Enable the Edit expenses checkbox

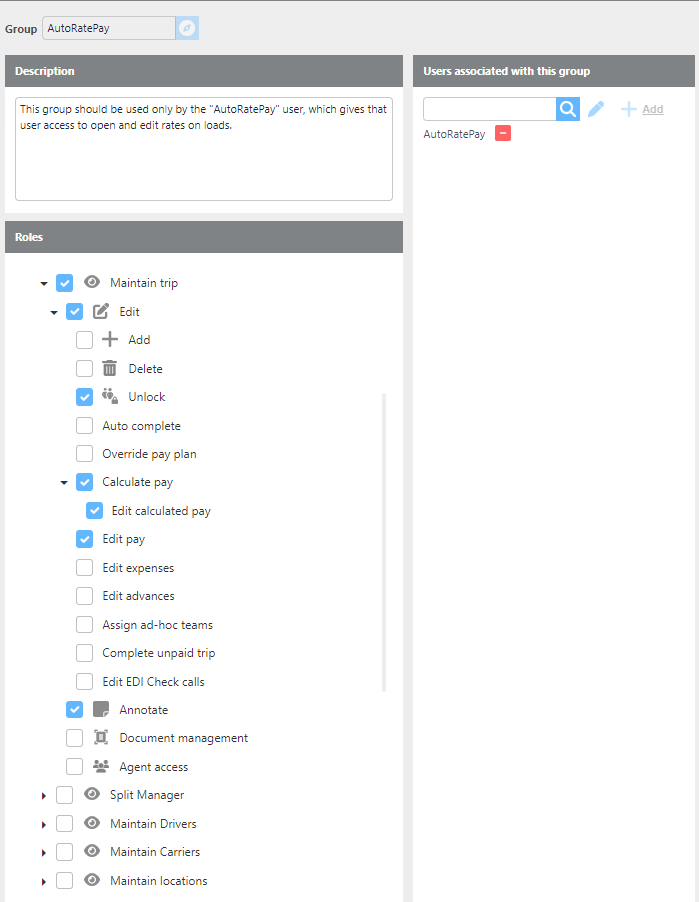pos(85,568)
